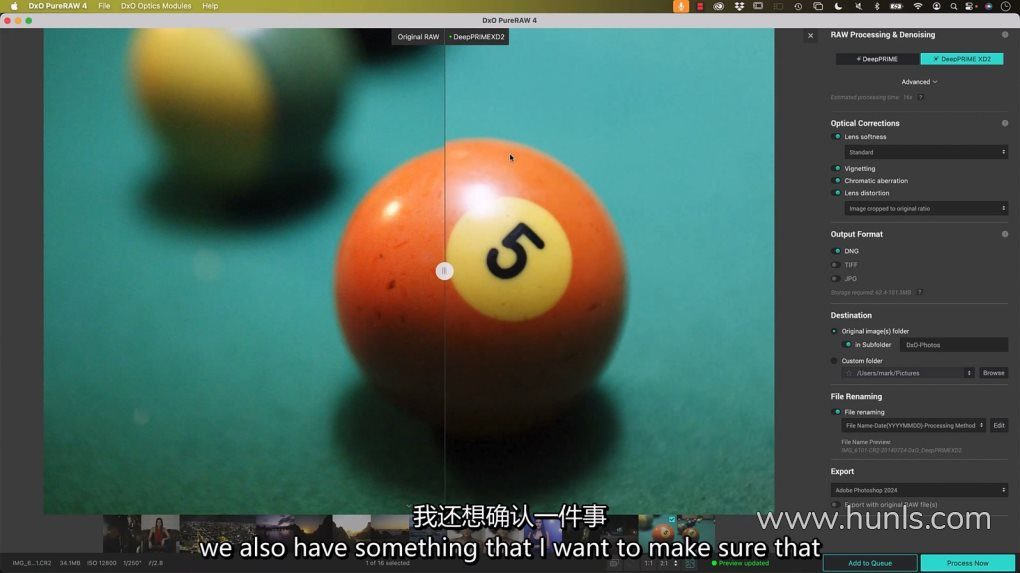Toggle the in Subfolder option

pos(847,345)
